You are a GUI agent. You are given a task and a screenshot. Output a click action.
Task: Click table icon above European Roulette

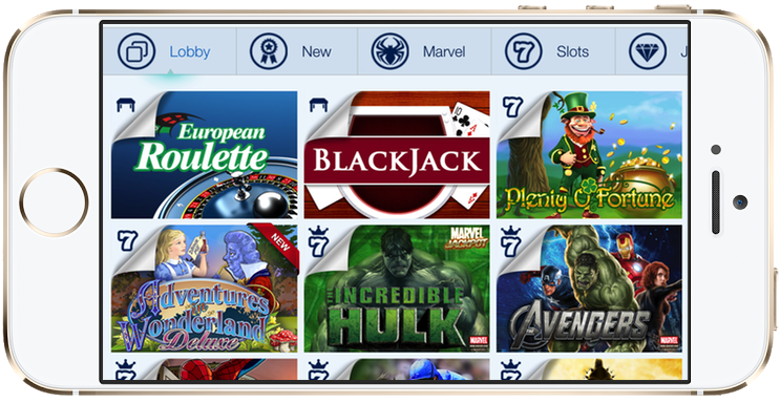[125, 105]
